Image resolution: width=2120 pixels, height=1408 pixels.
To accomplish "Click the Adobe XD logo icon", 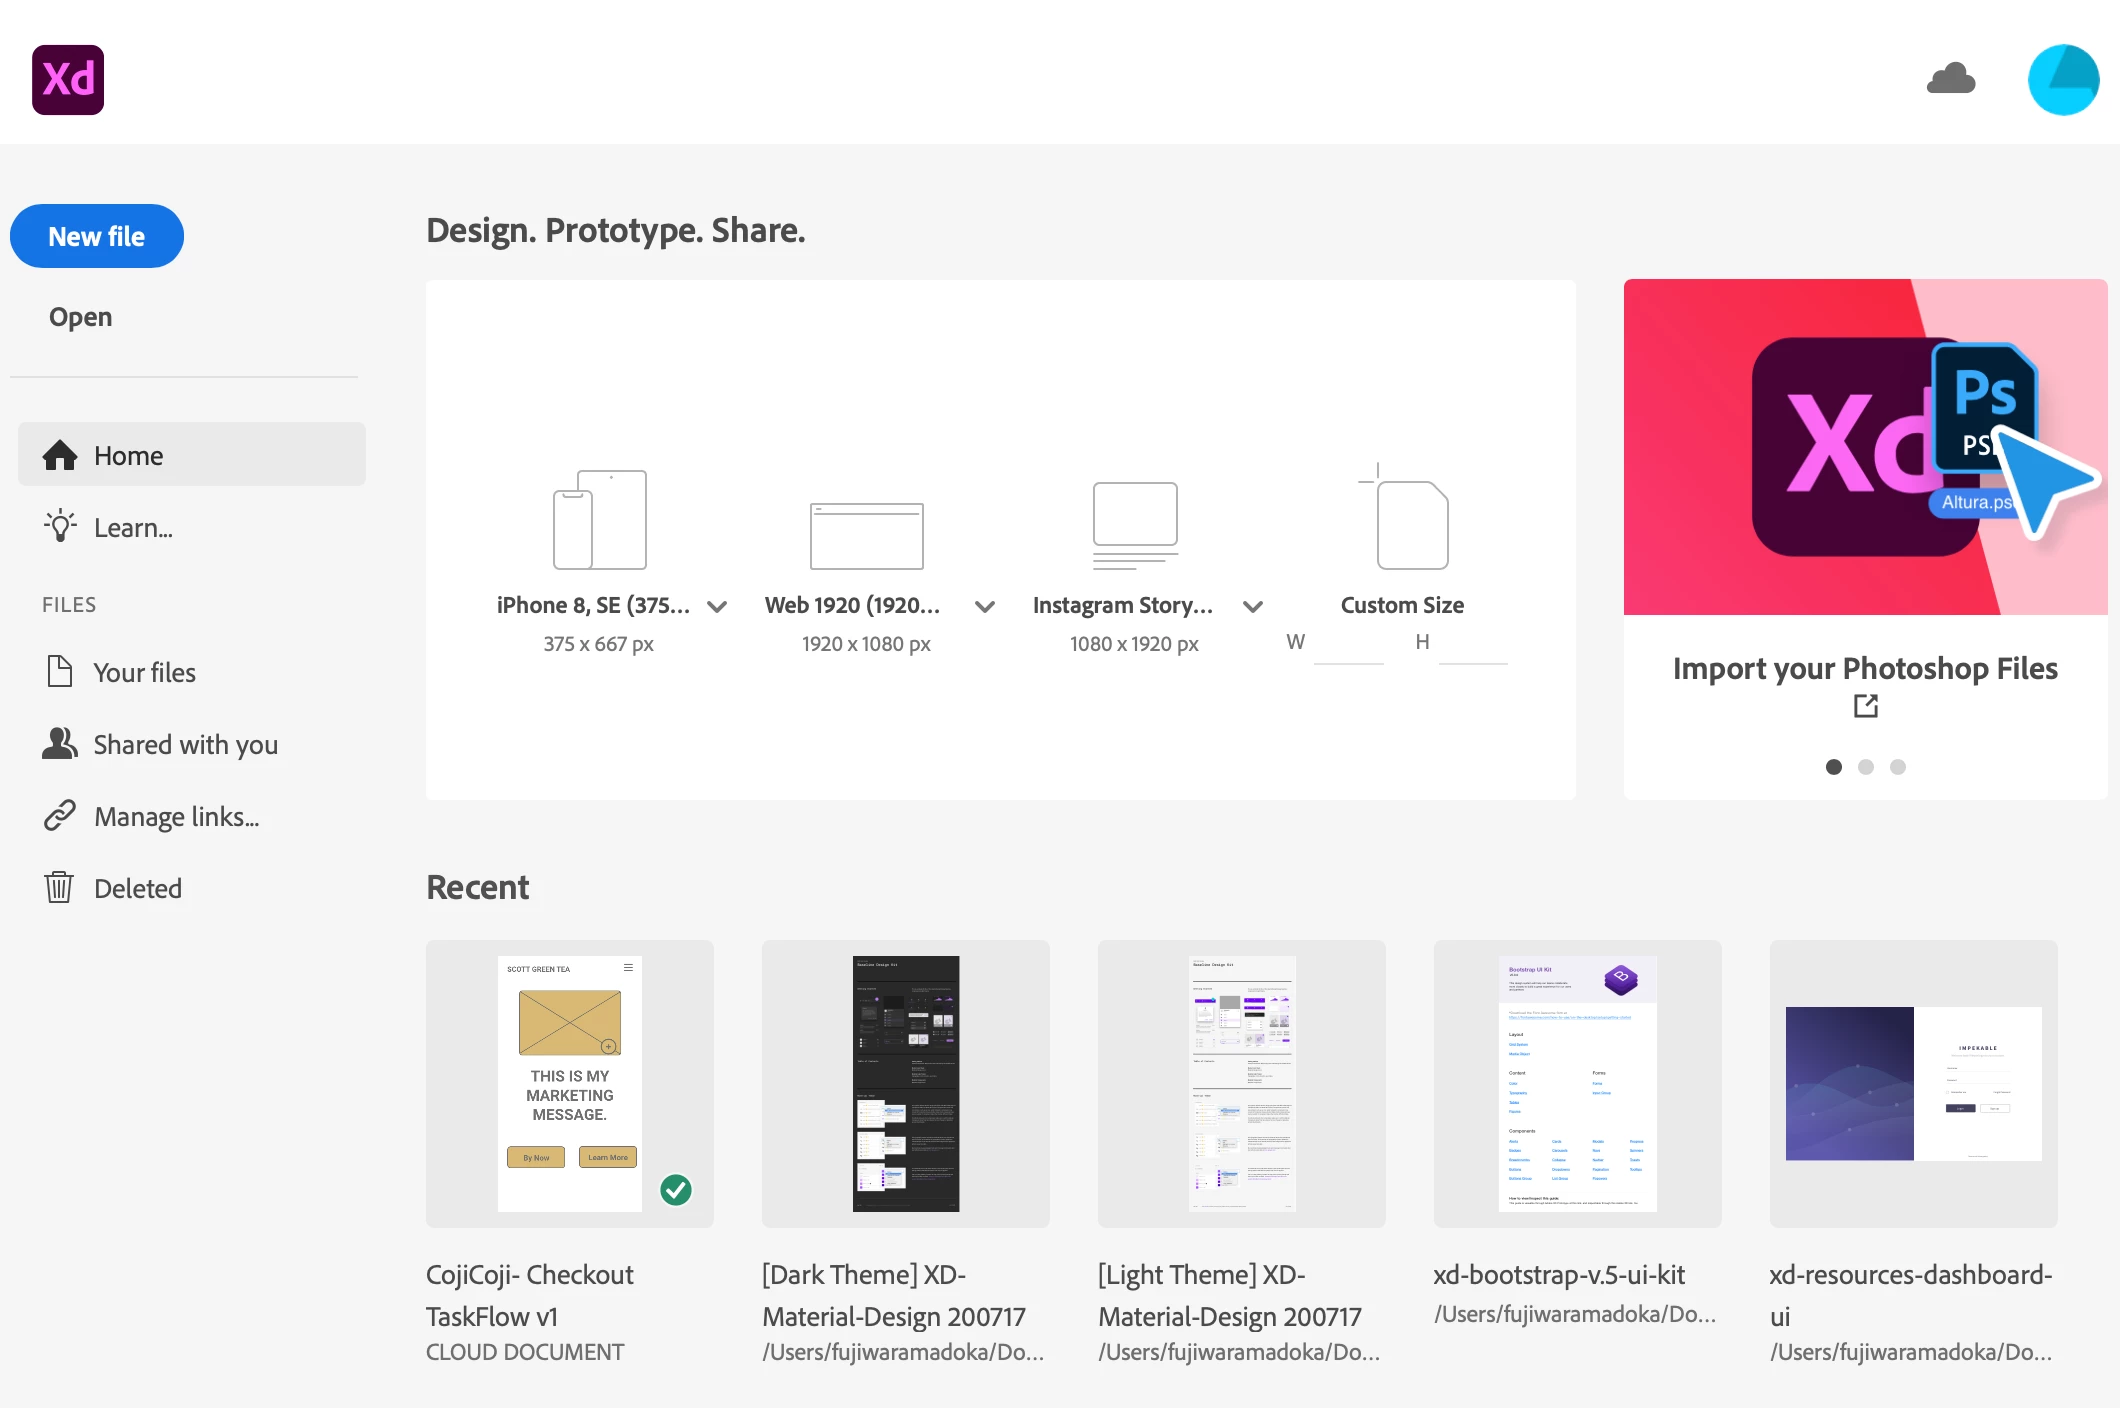I will (x=68, y=80).
